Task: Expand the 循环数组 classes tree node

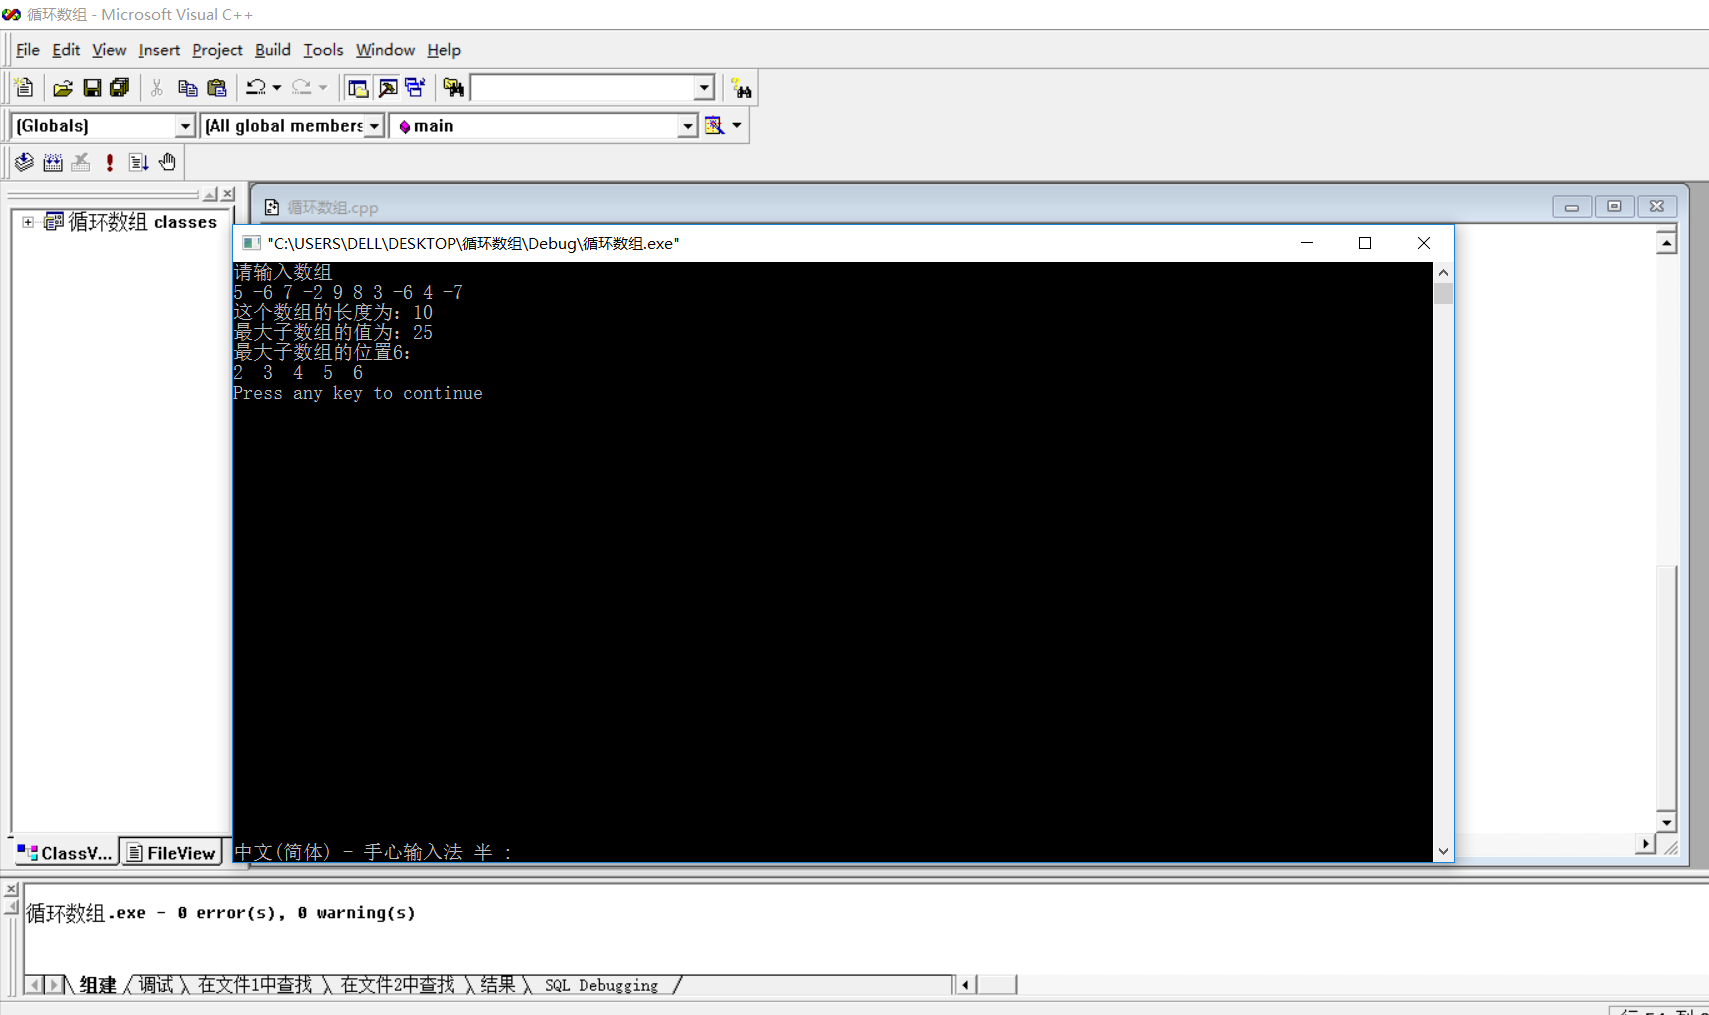Action: pyautogui.click(x=28, y=222)
